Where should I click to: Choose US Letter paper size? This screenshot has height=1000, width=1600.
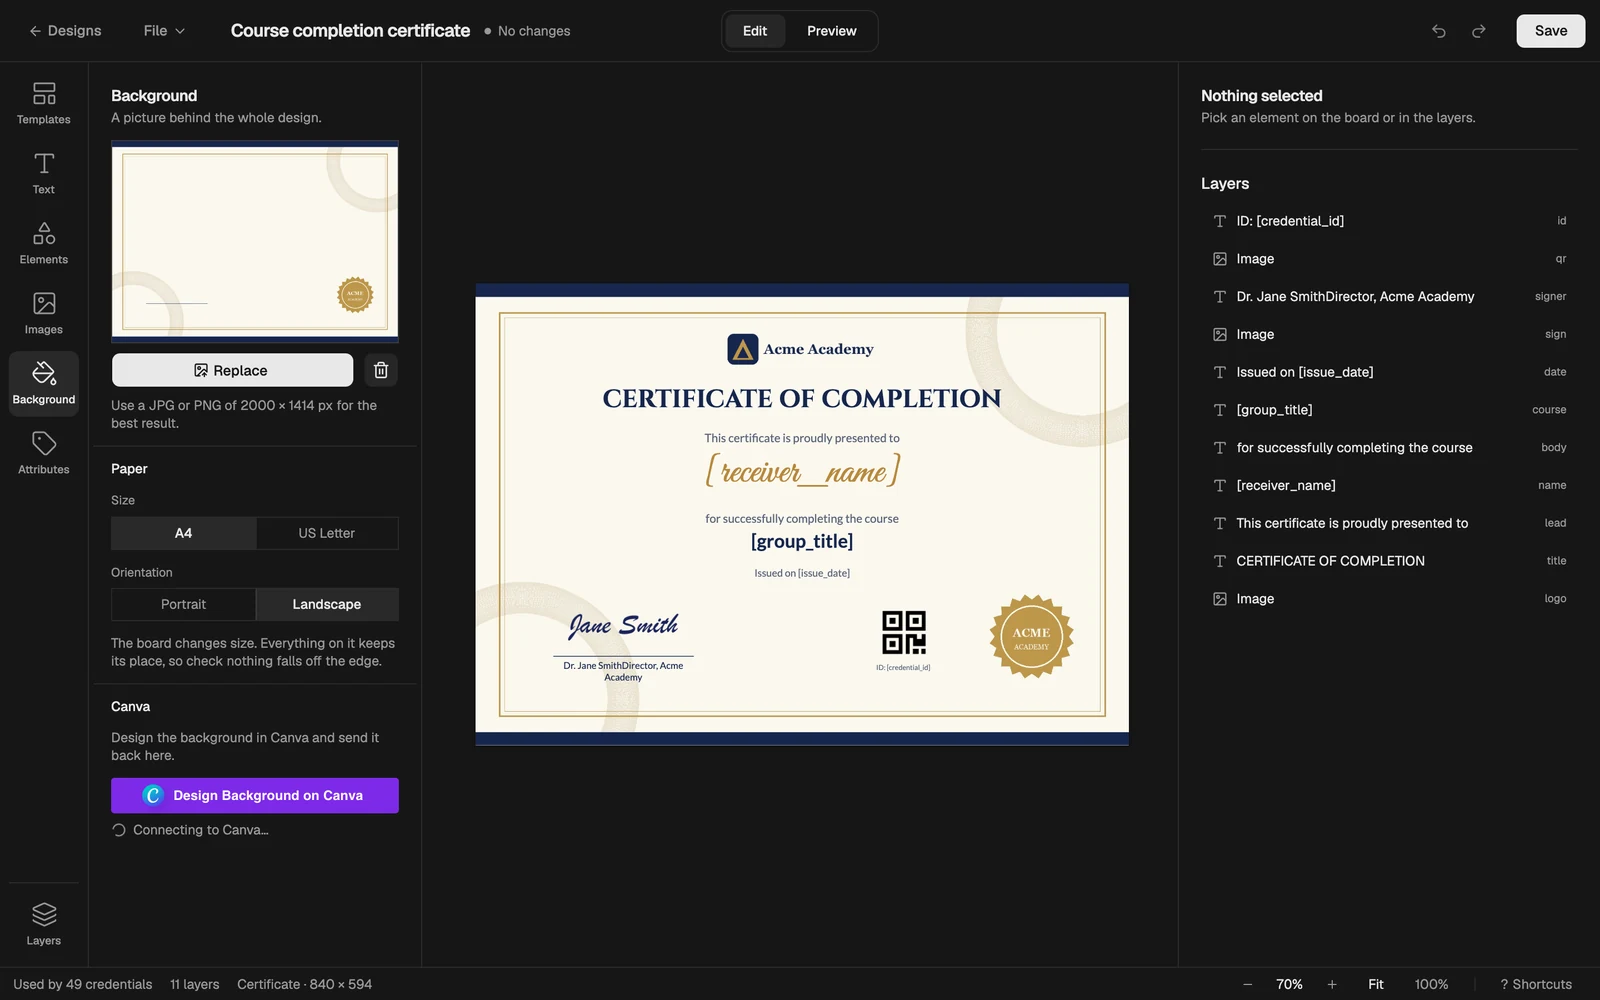click(x=327, y=533)
